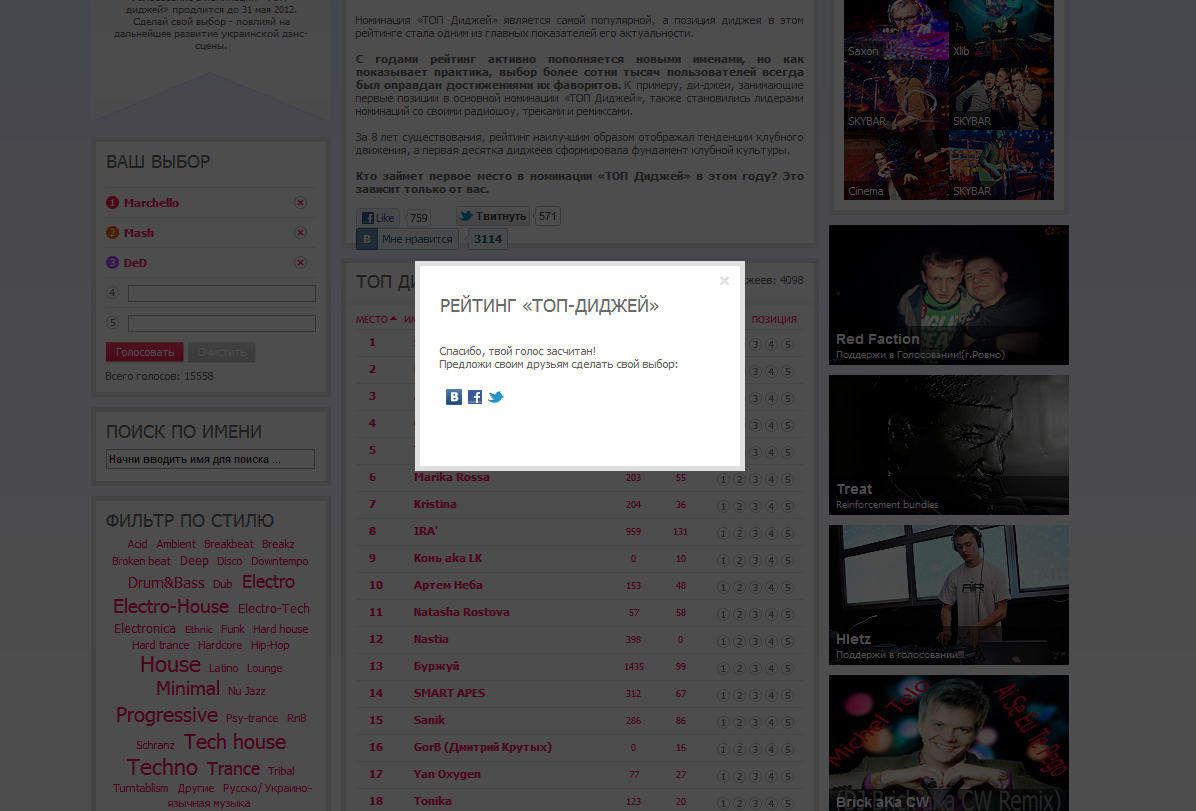
Task: Select position 1 for Natasha Rostova
Action: click(723, 615)
